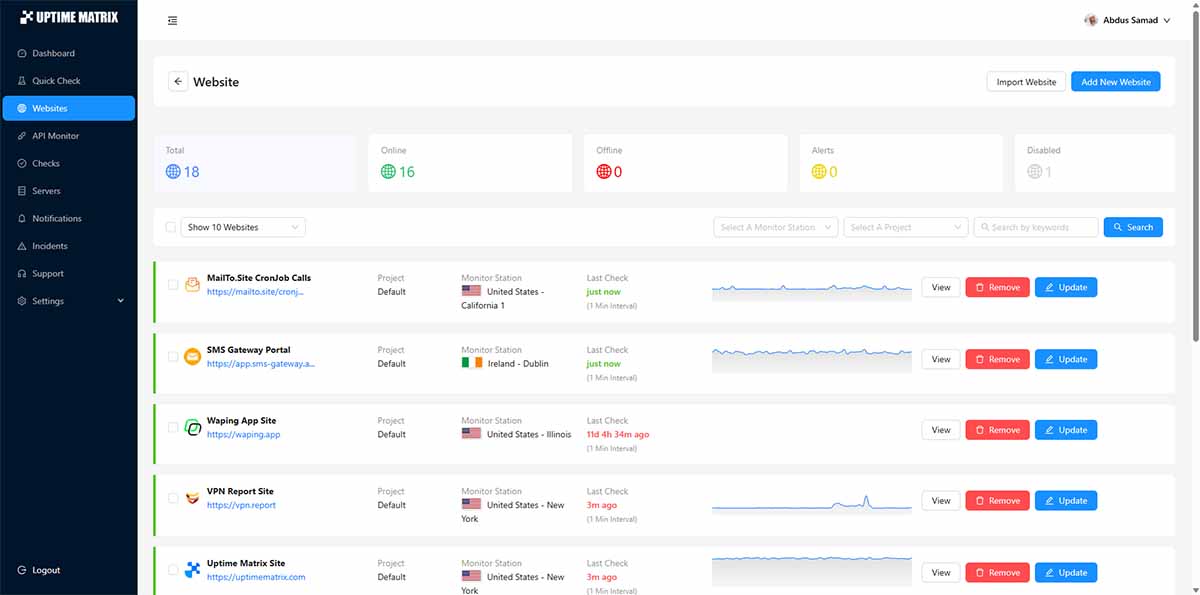Click the Uptime Matrix Site blue favicon

pos(192,570)
